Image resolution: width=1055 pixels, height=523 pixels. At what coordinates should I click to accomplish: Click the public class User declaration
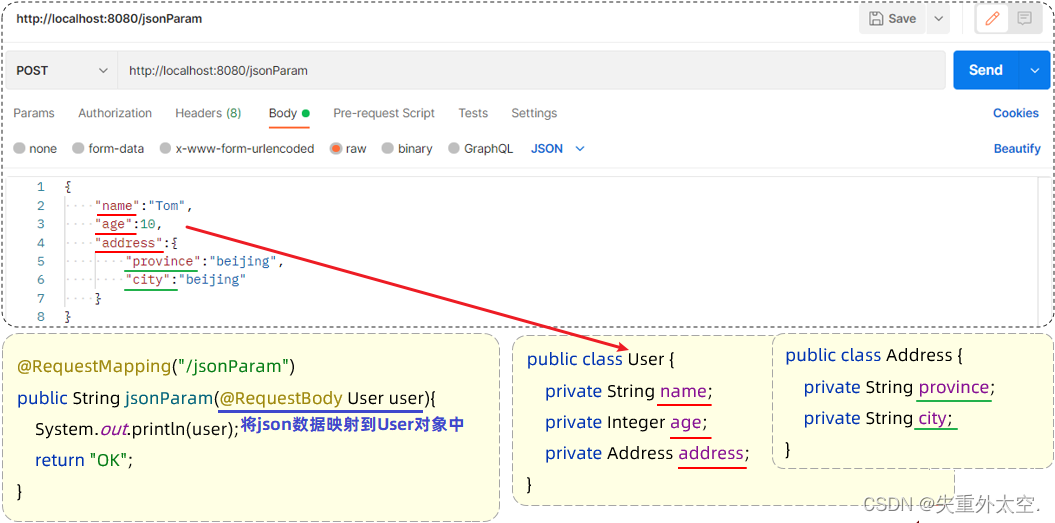(x=600, y=359)
